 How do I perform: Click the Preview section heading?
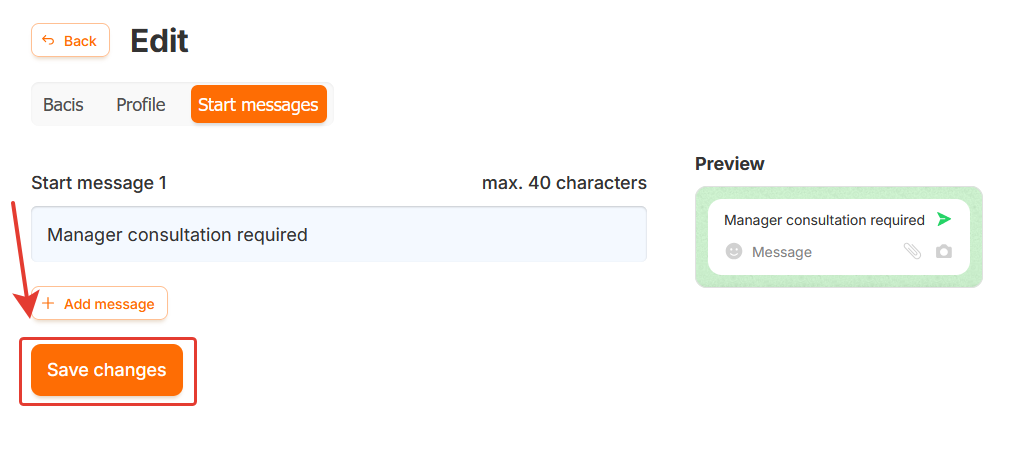pos(730,164)
